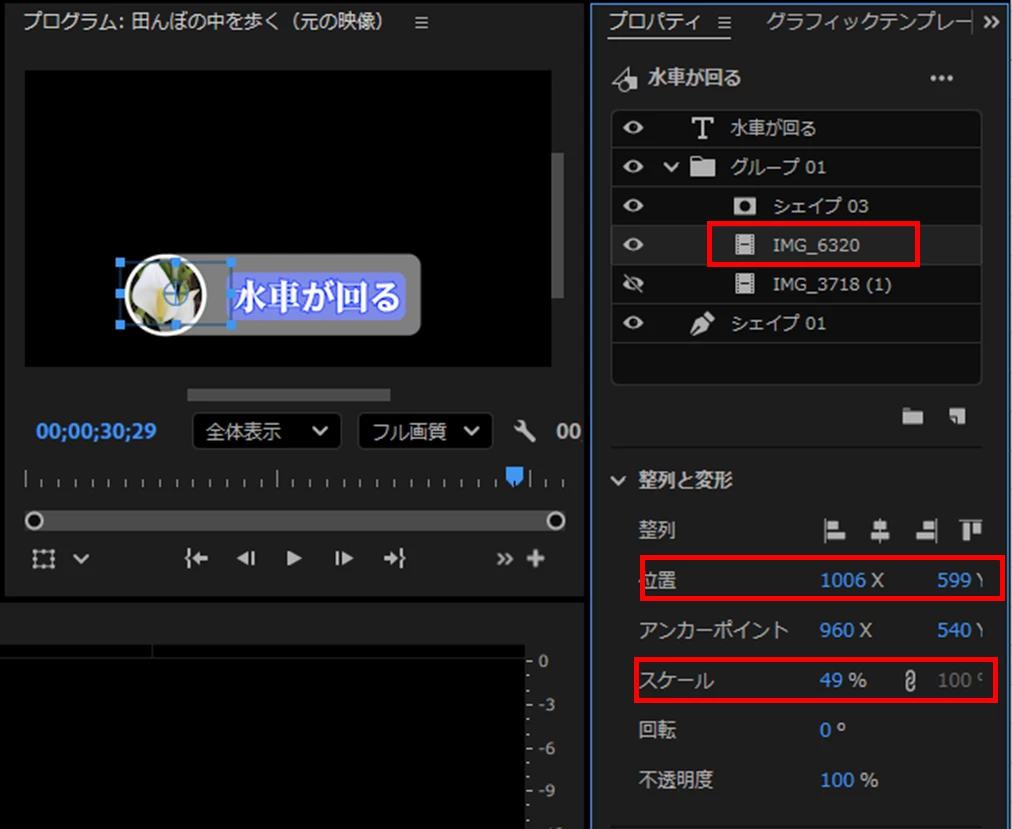Image resolution: width=1012 pixels, height=829 pixels.
Task: Step back one frame
Action: tap(246, 558)
